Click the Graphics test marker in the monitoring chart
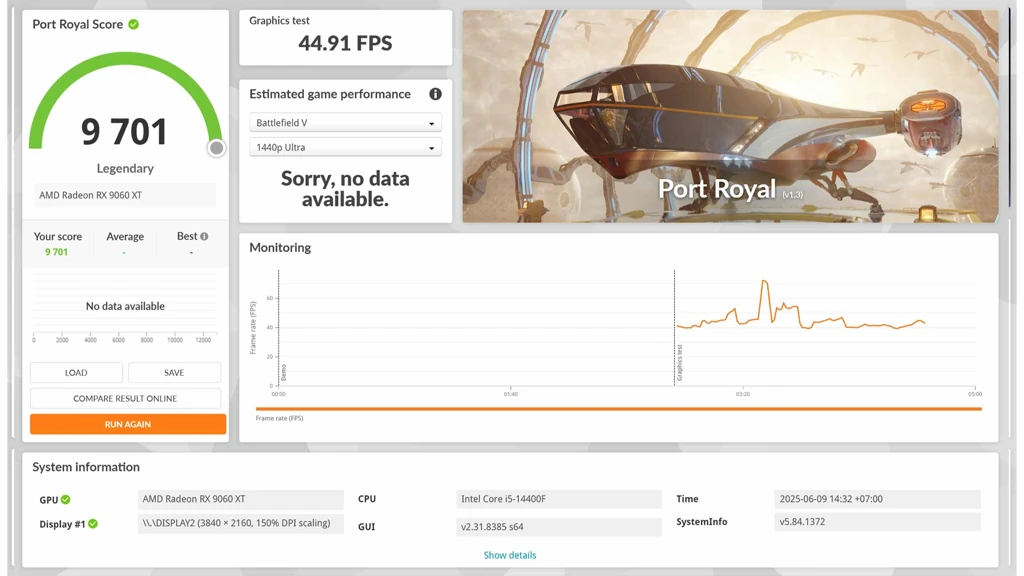Viewport: 1024px width, 576px height. [x=679, y=362]
